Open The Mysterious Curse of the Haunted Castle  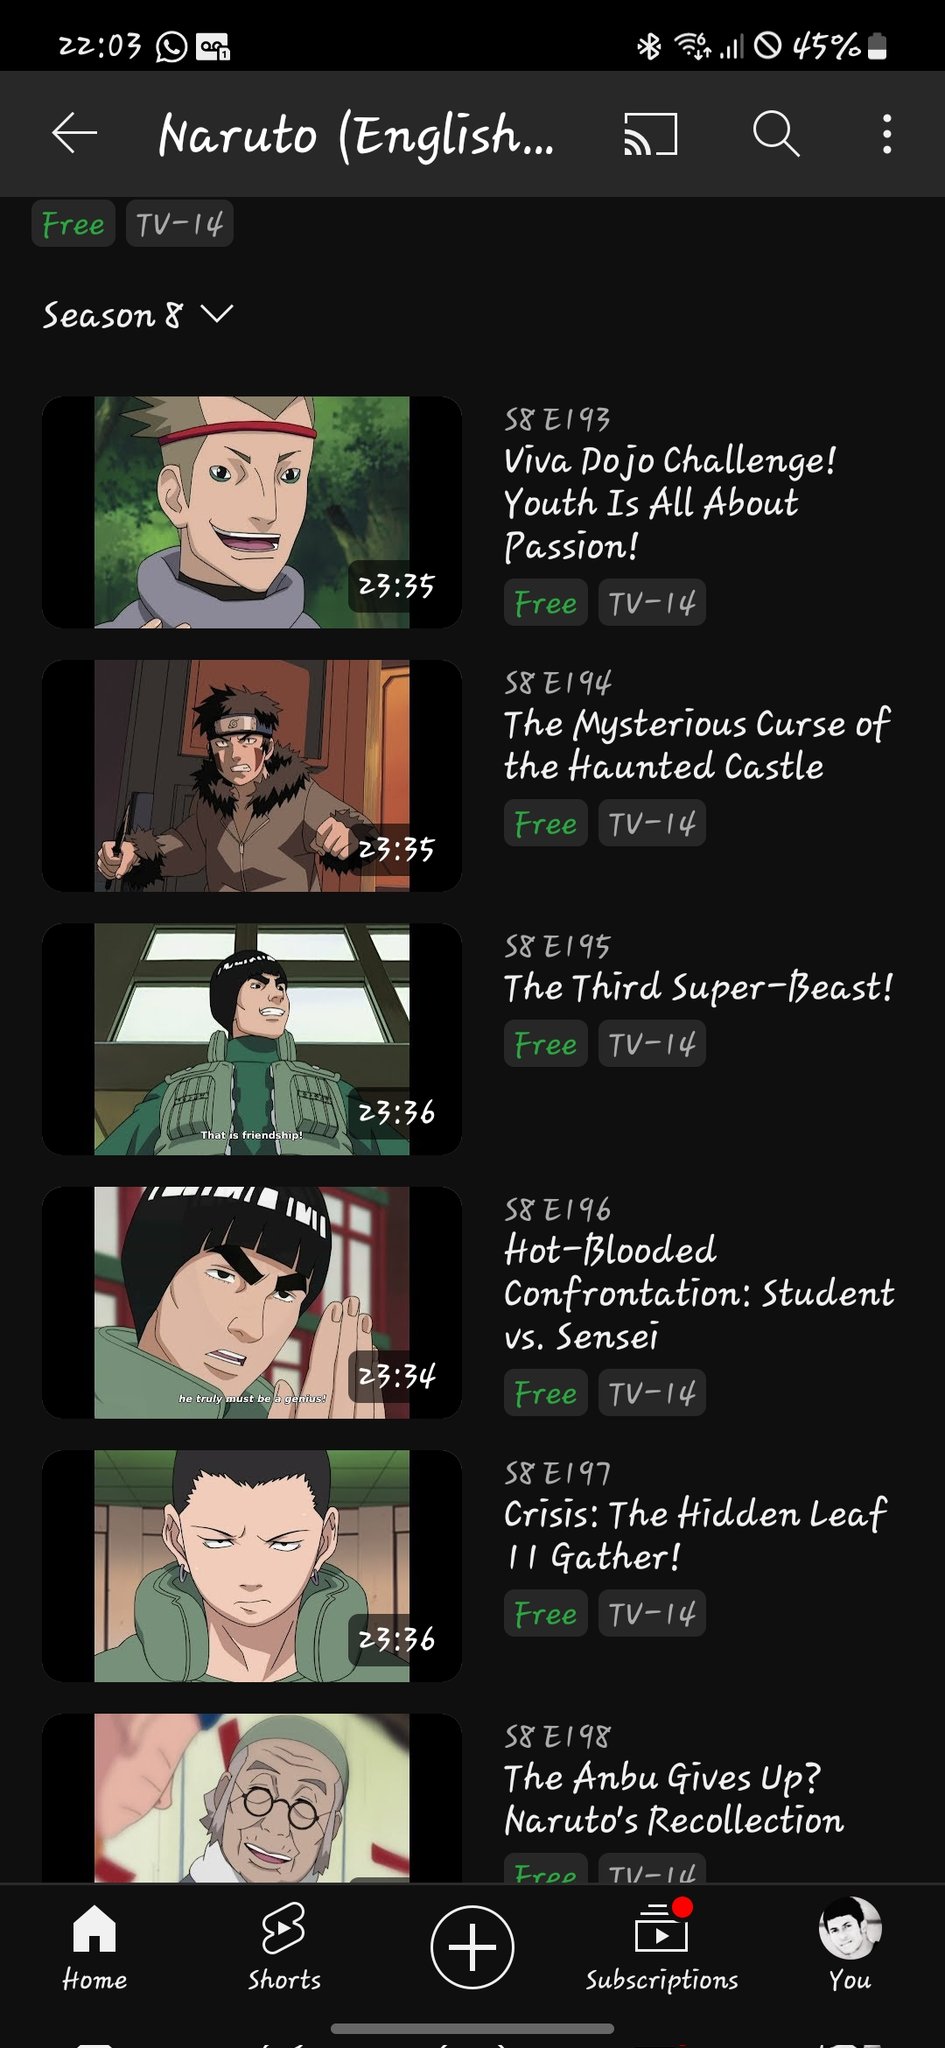coord(697,745)
